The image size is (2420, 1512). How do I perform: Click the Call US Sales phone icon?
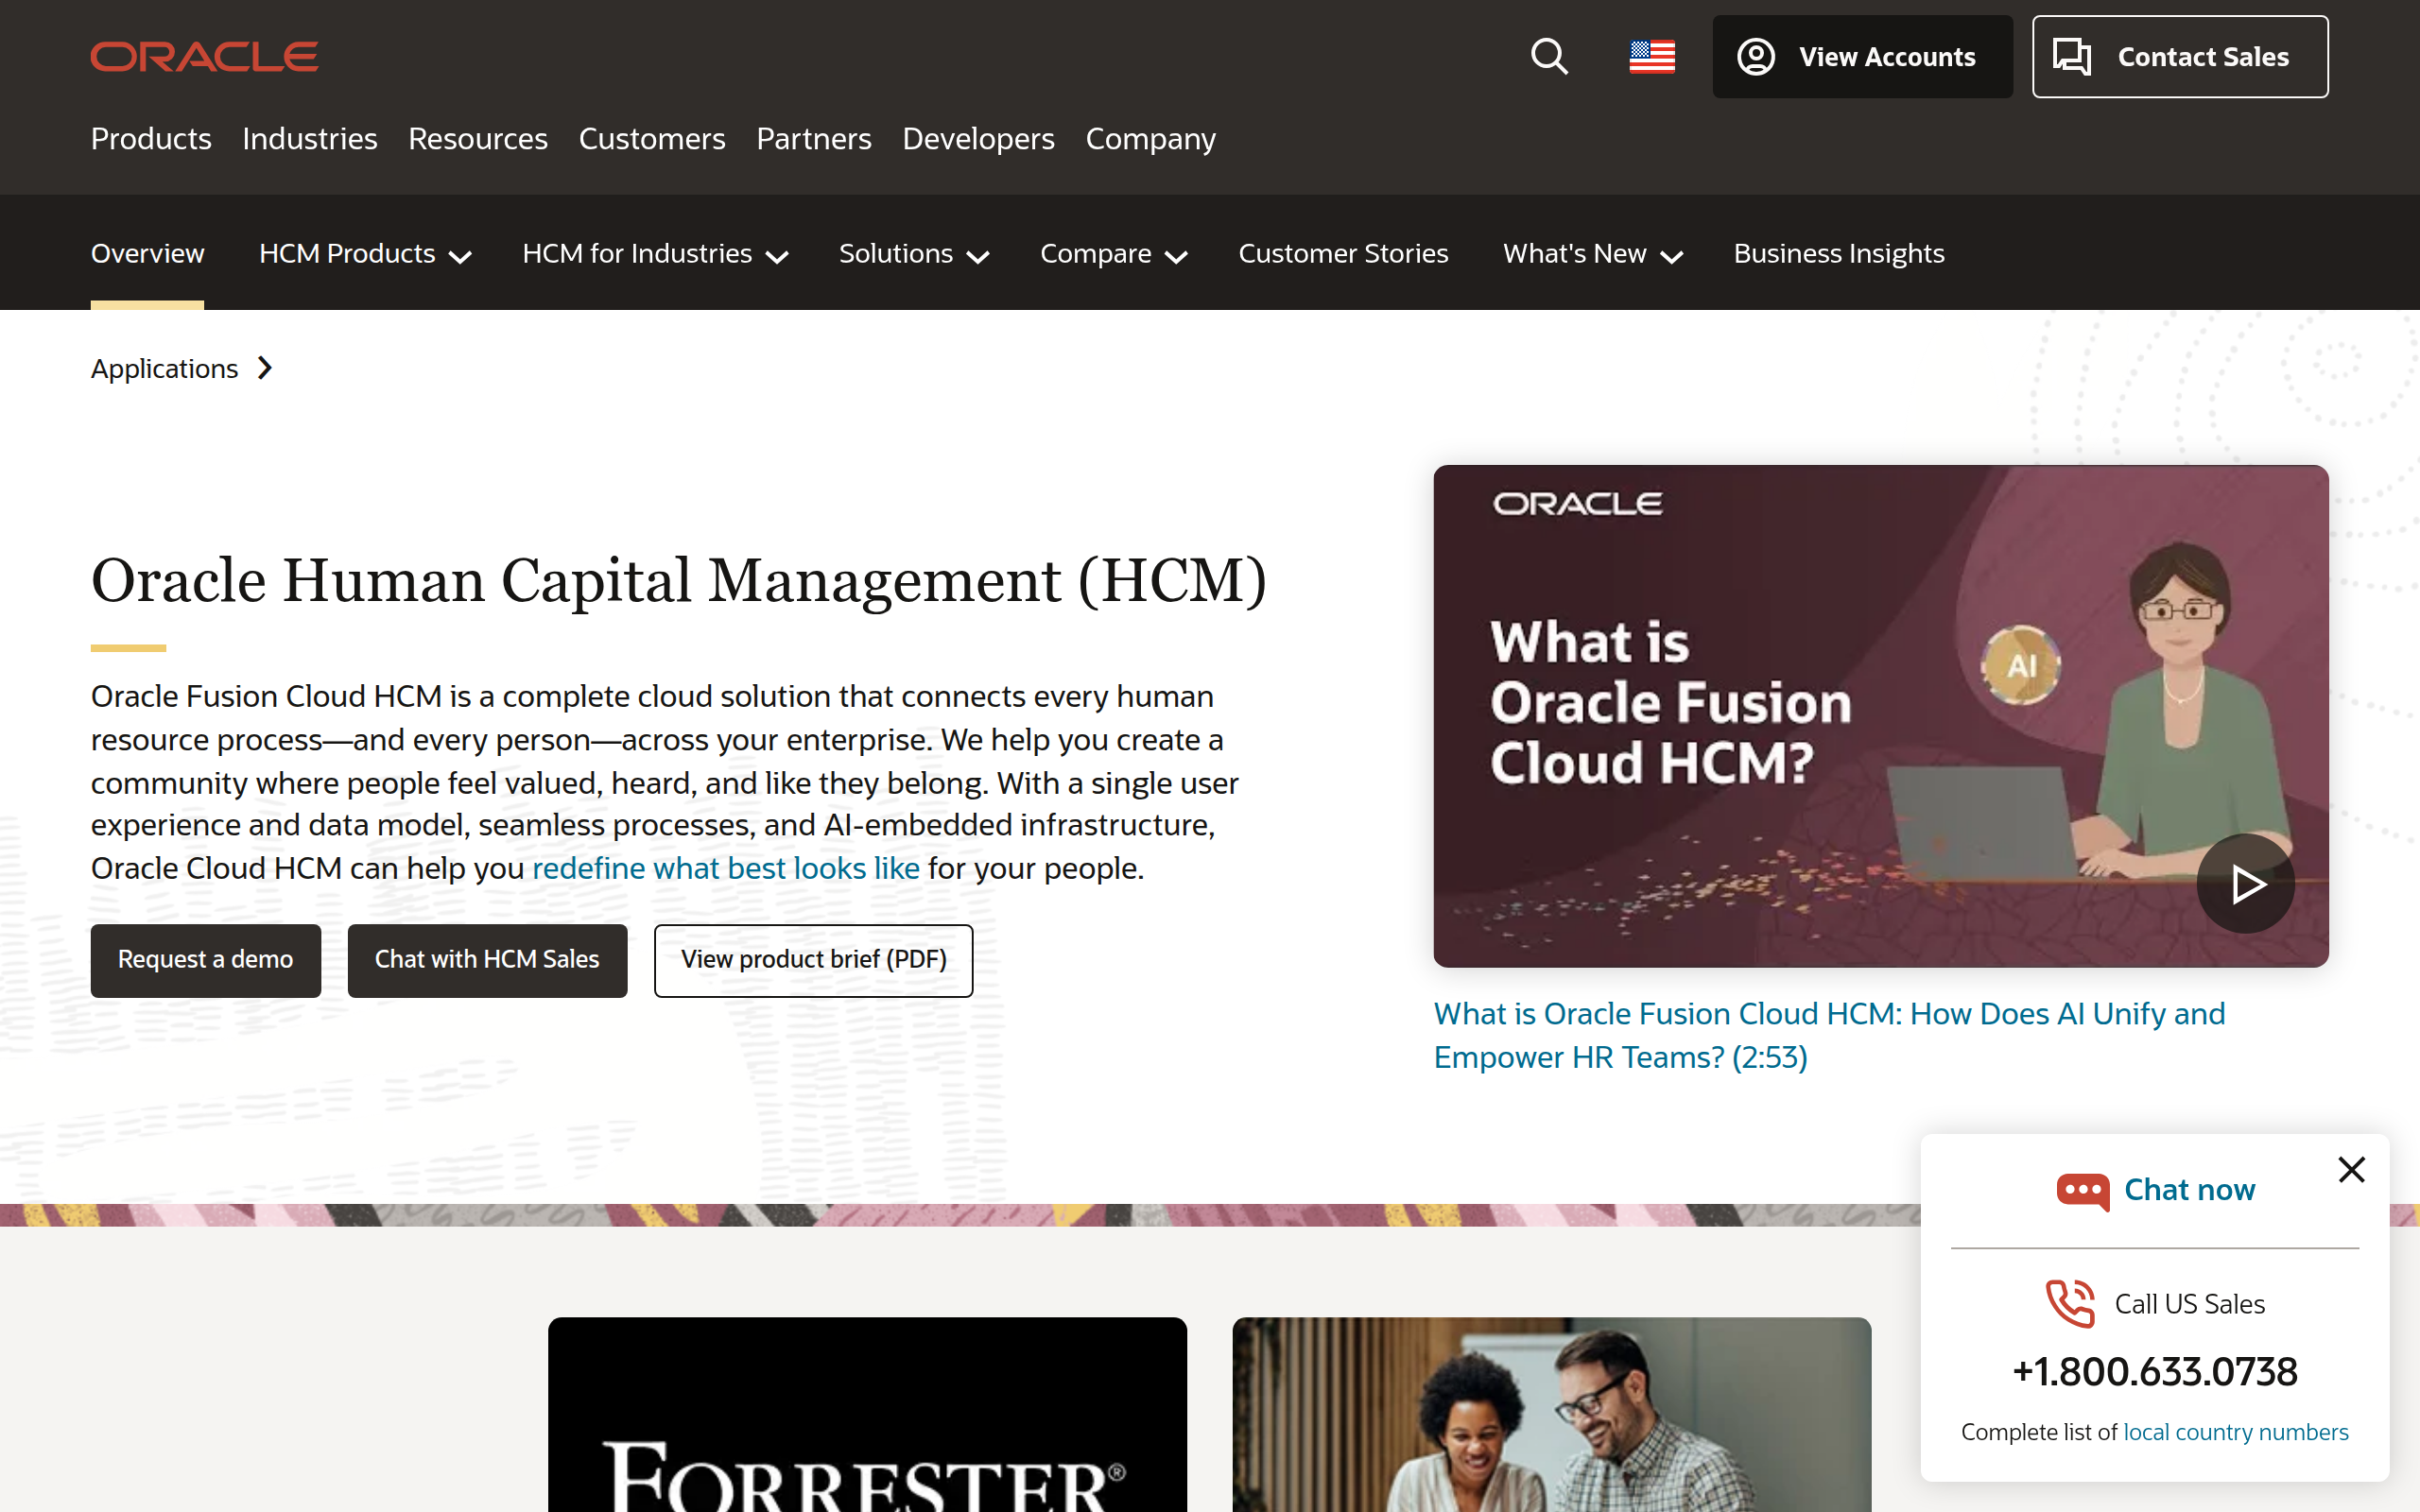(x=2069, y=1303)
